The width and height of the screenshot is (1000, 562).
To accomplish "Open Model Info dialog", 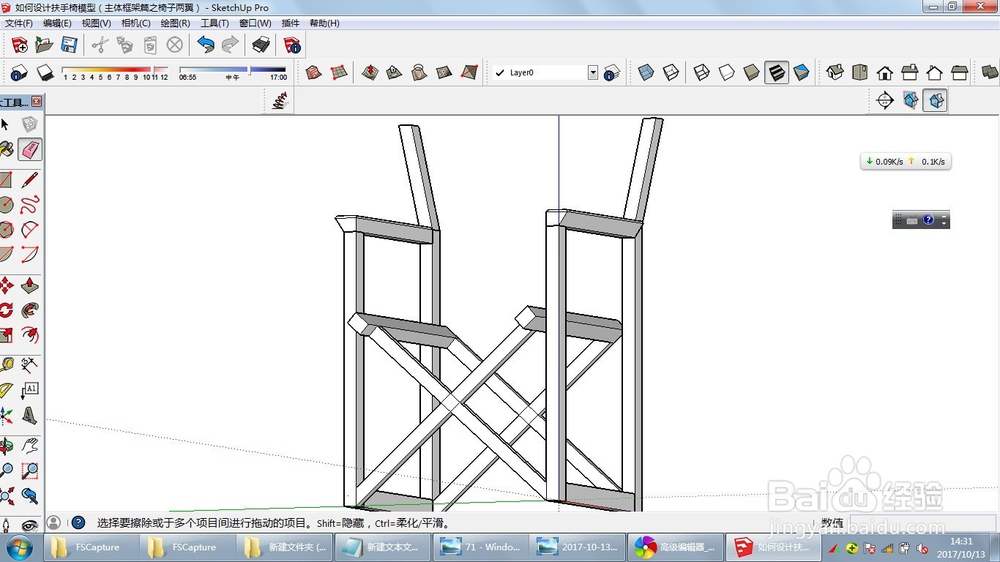I will [x=292, y=45].
